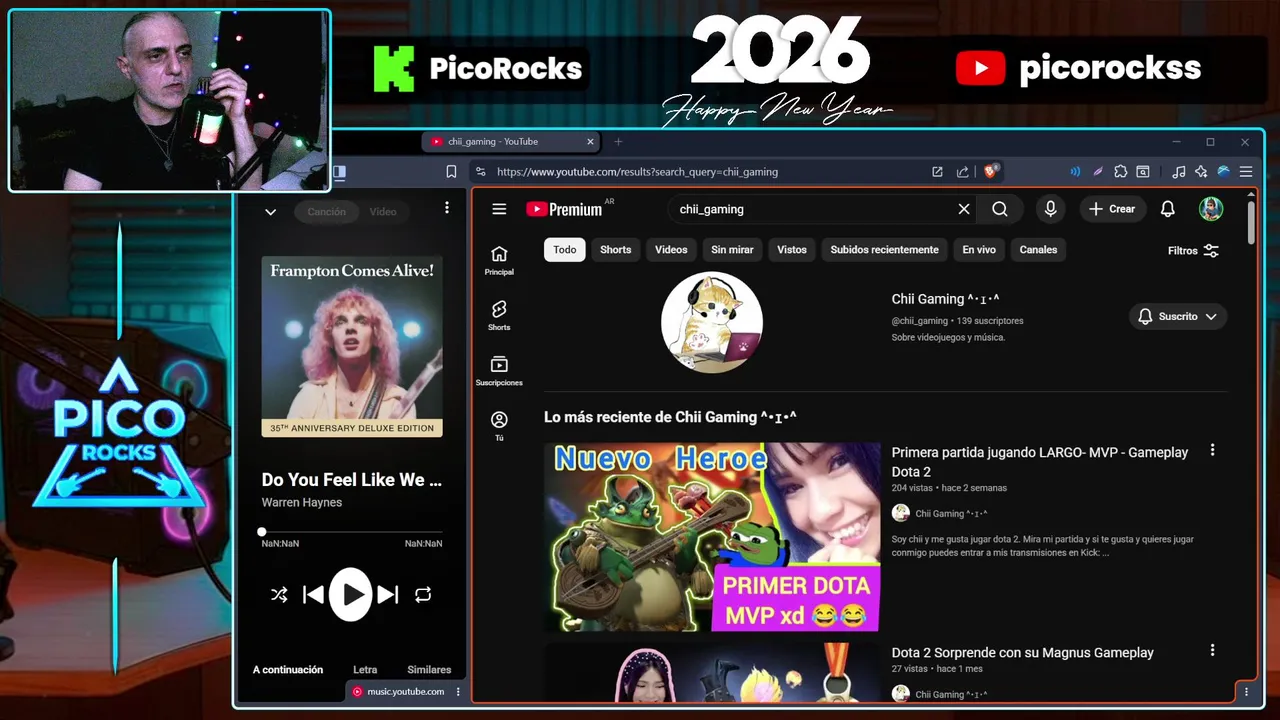
Task: Open music.youtube.com panel three-dot menu
Action: [458, 691]
